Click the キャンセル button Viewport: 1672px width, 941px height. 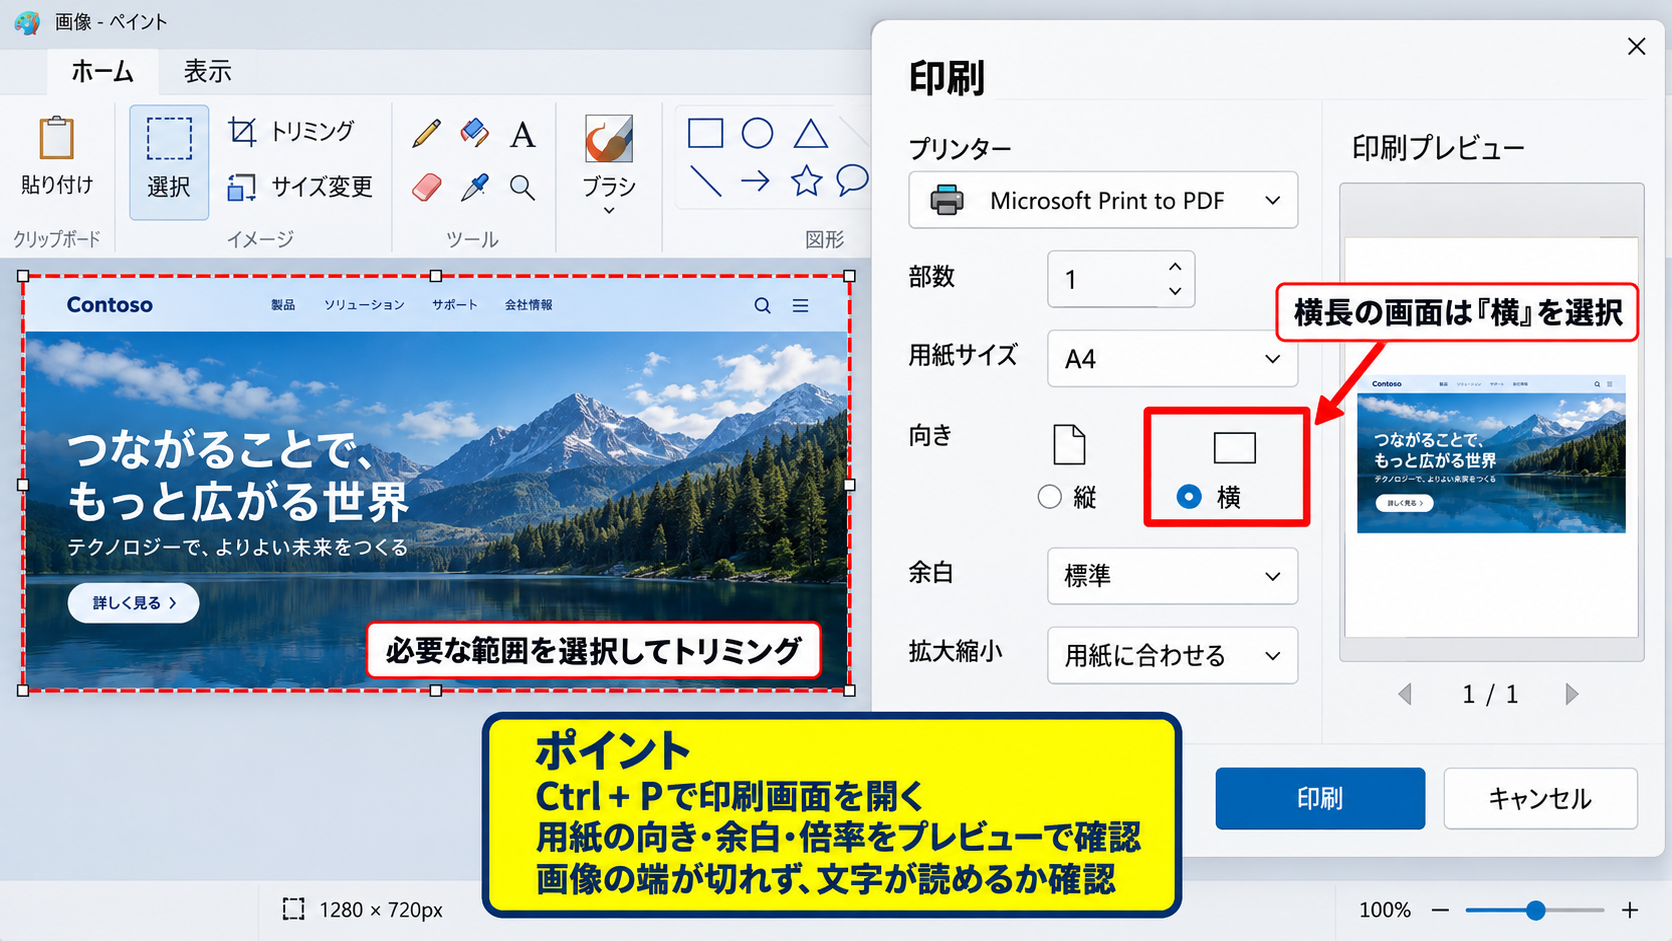pos(1540,798)
